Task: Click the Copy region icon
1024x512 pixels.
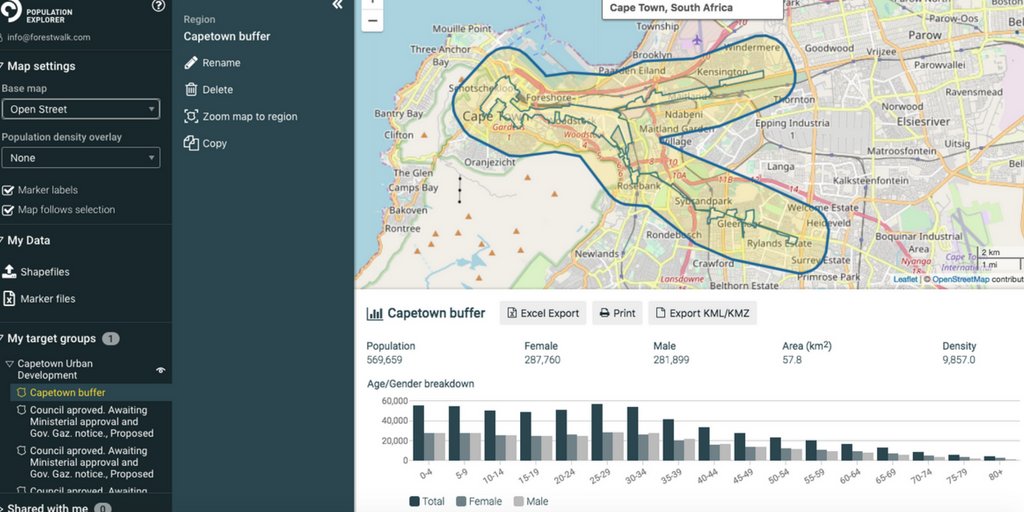Action: [x=191, y=143]
